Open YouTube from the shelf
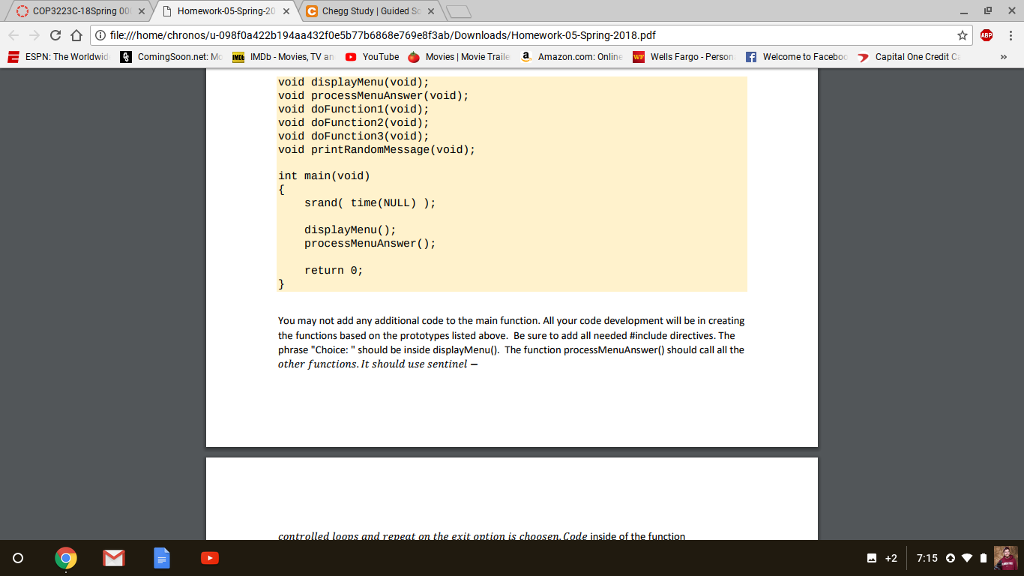Screen dimensions: 1024x576 (209, 558)
